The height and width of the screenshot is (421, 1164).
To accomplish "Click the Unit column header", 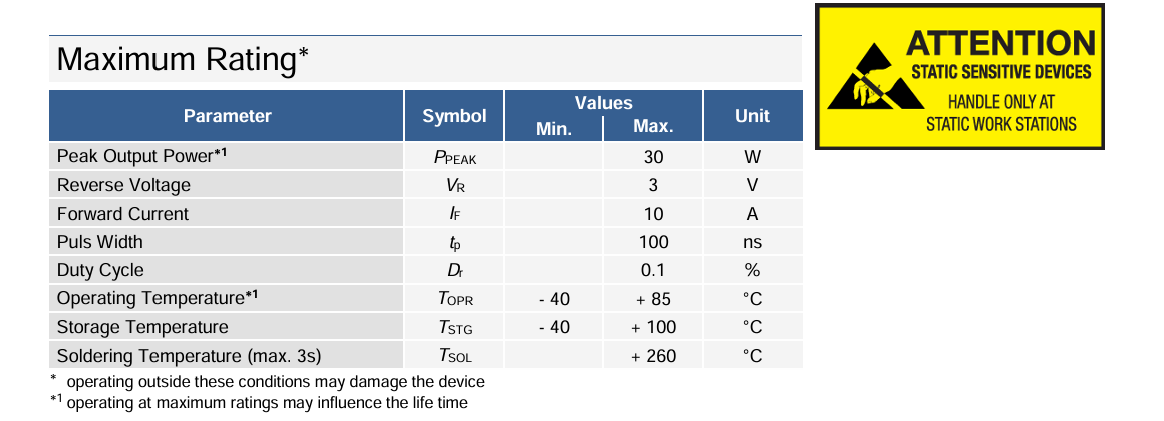I will (x=752, y=116).
